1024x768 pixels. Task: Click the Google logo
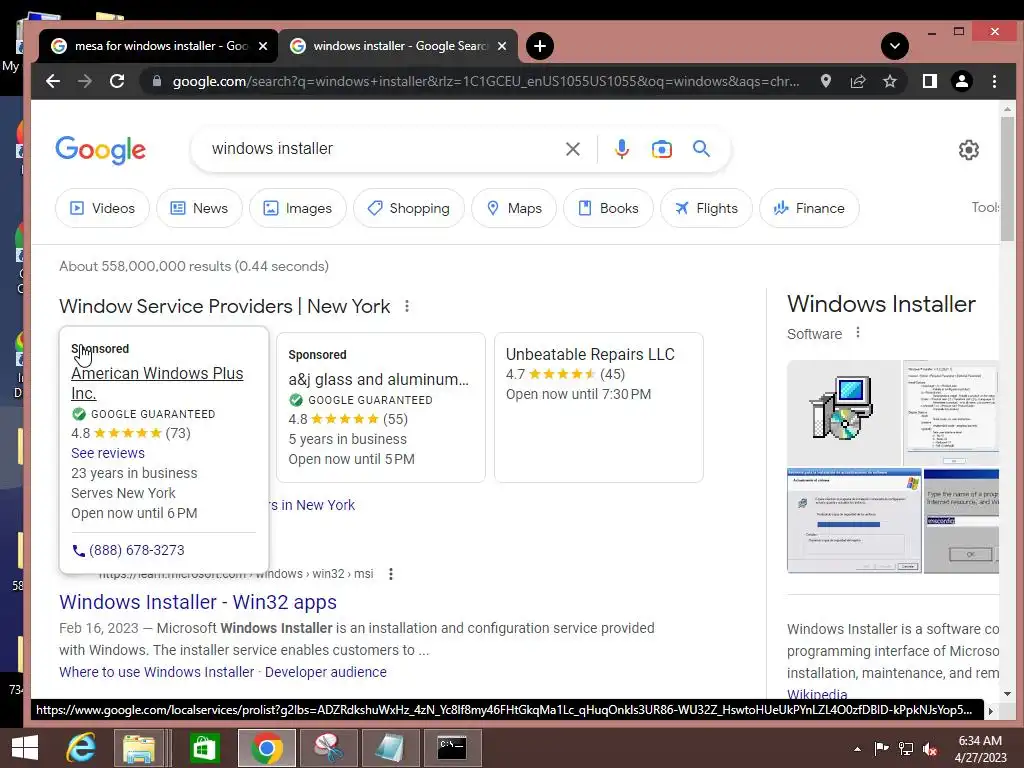point(101,150)
